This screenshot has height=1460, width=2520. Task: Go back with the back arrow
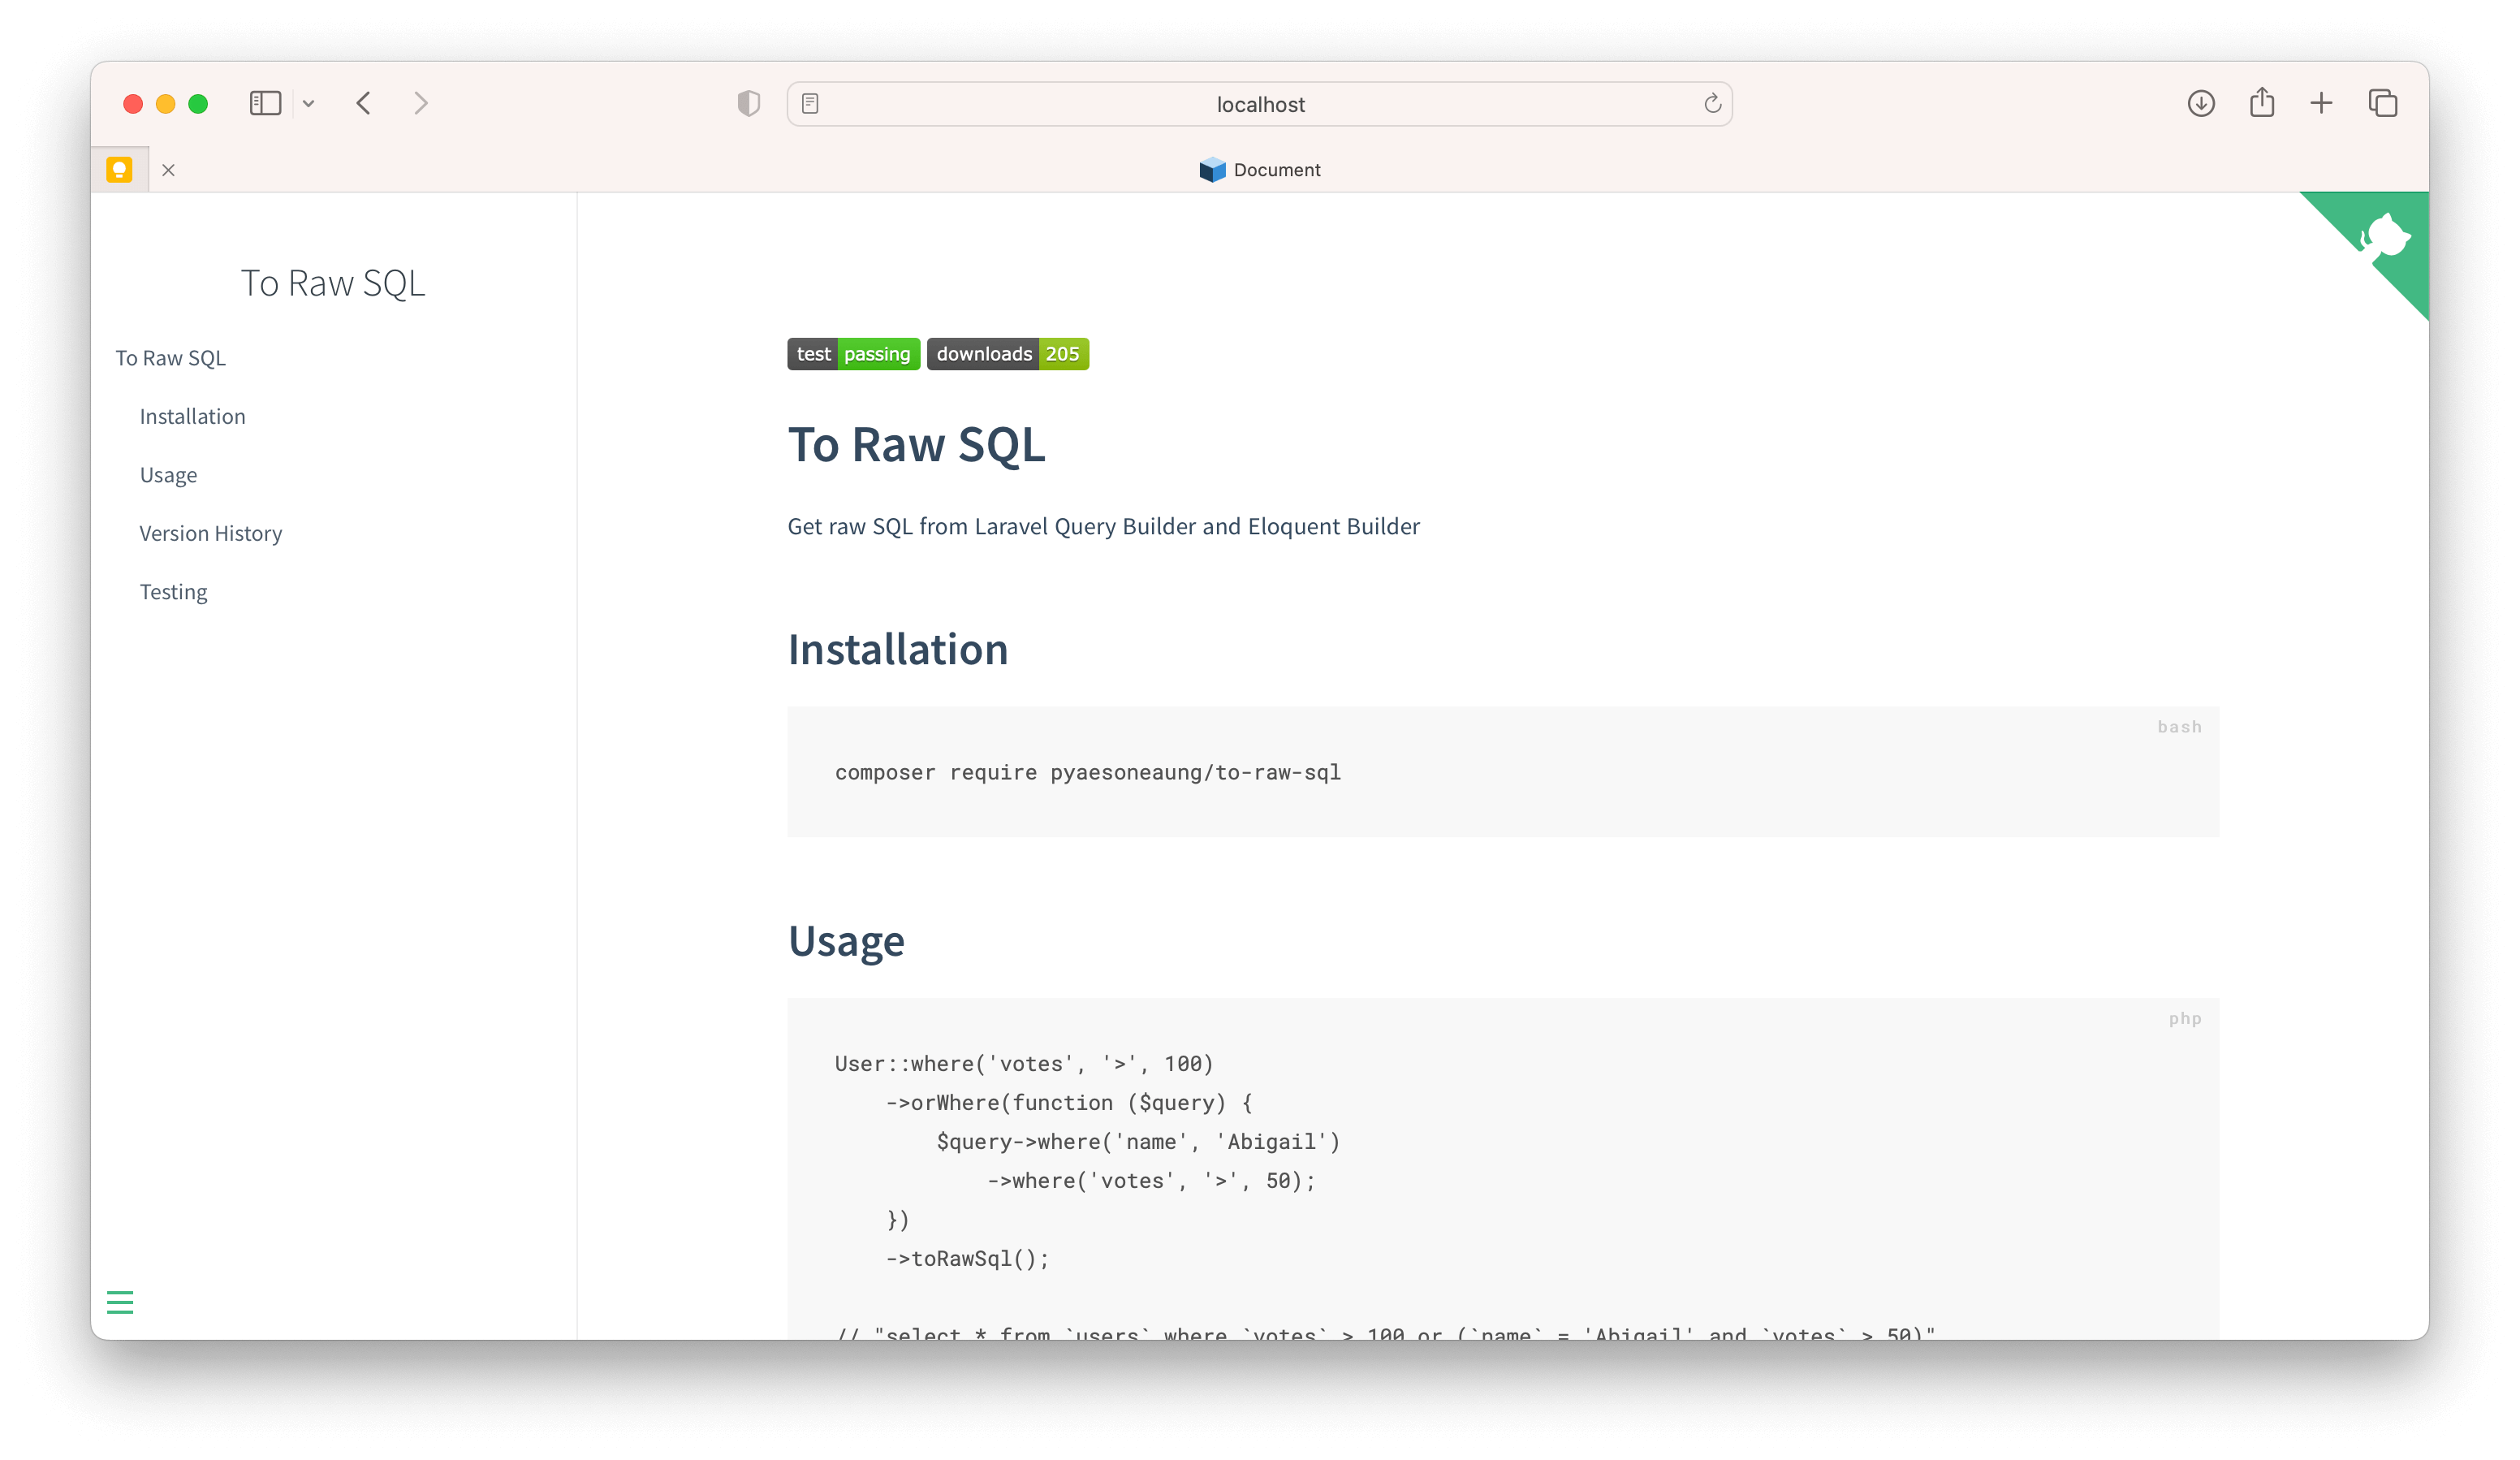(364, 103)
